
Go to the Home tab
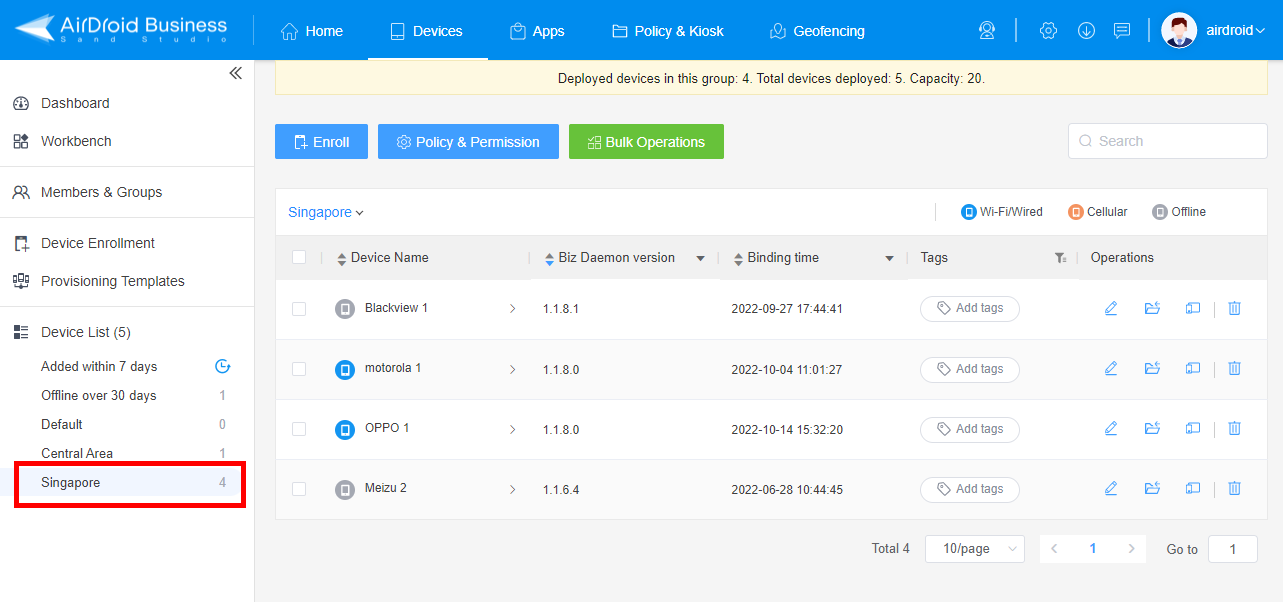click(x=312, y=31)
